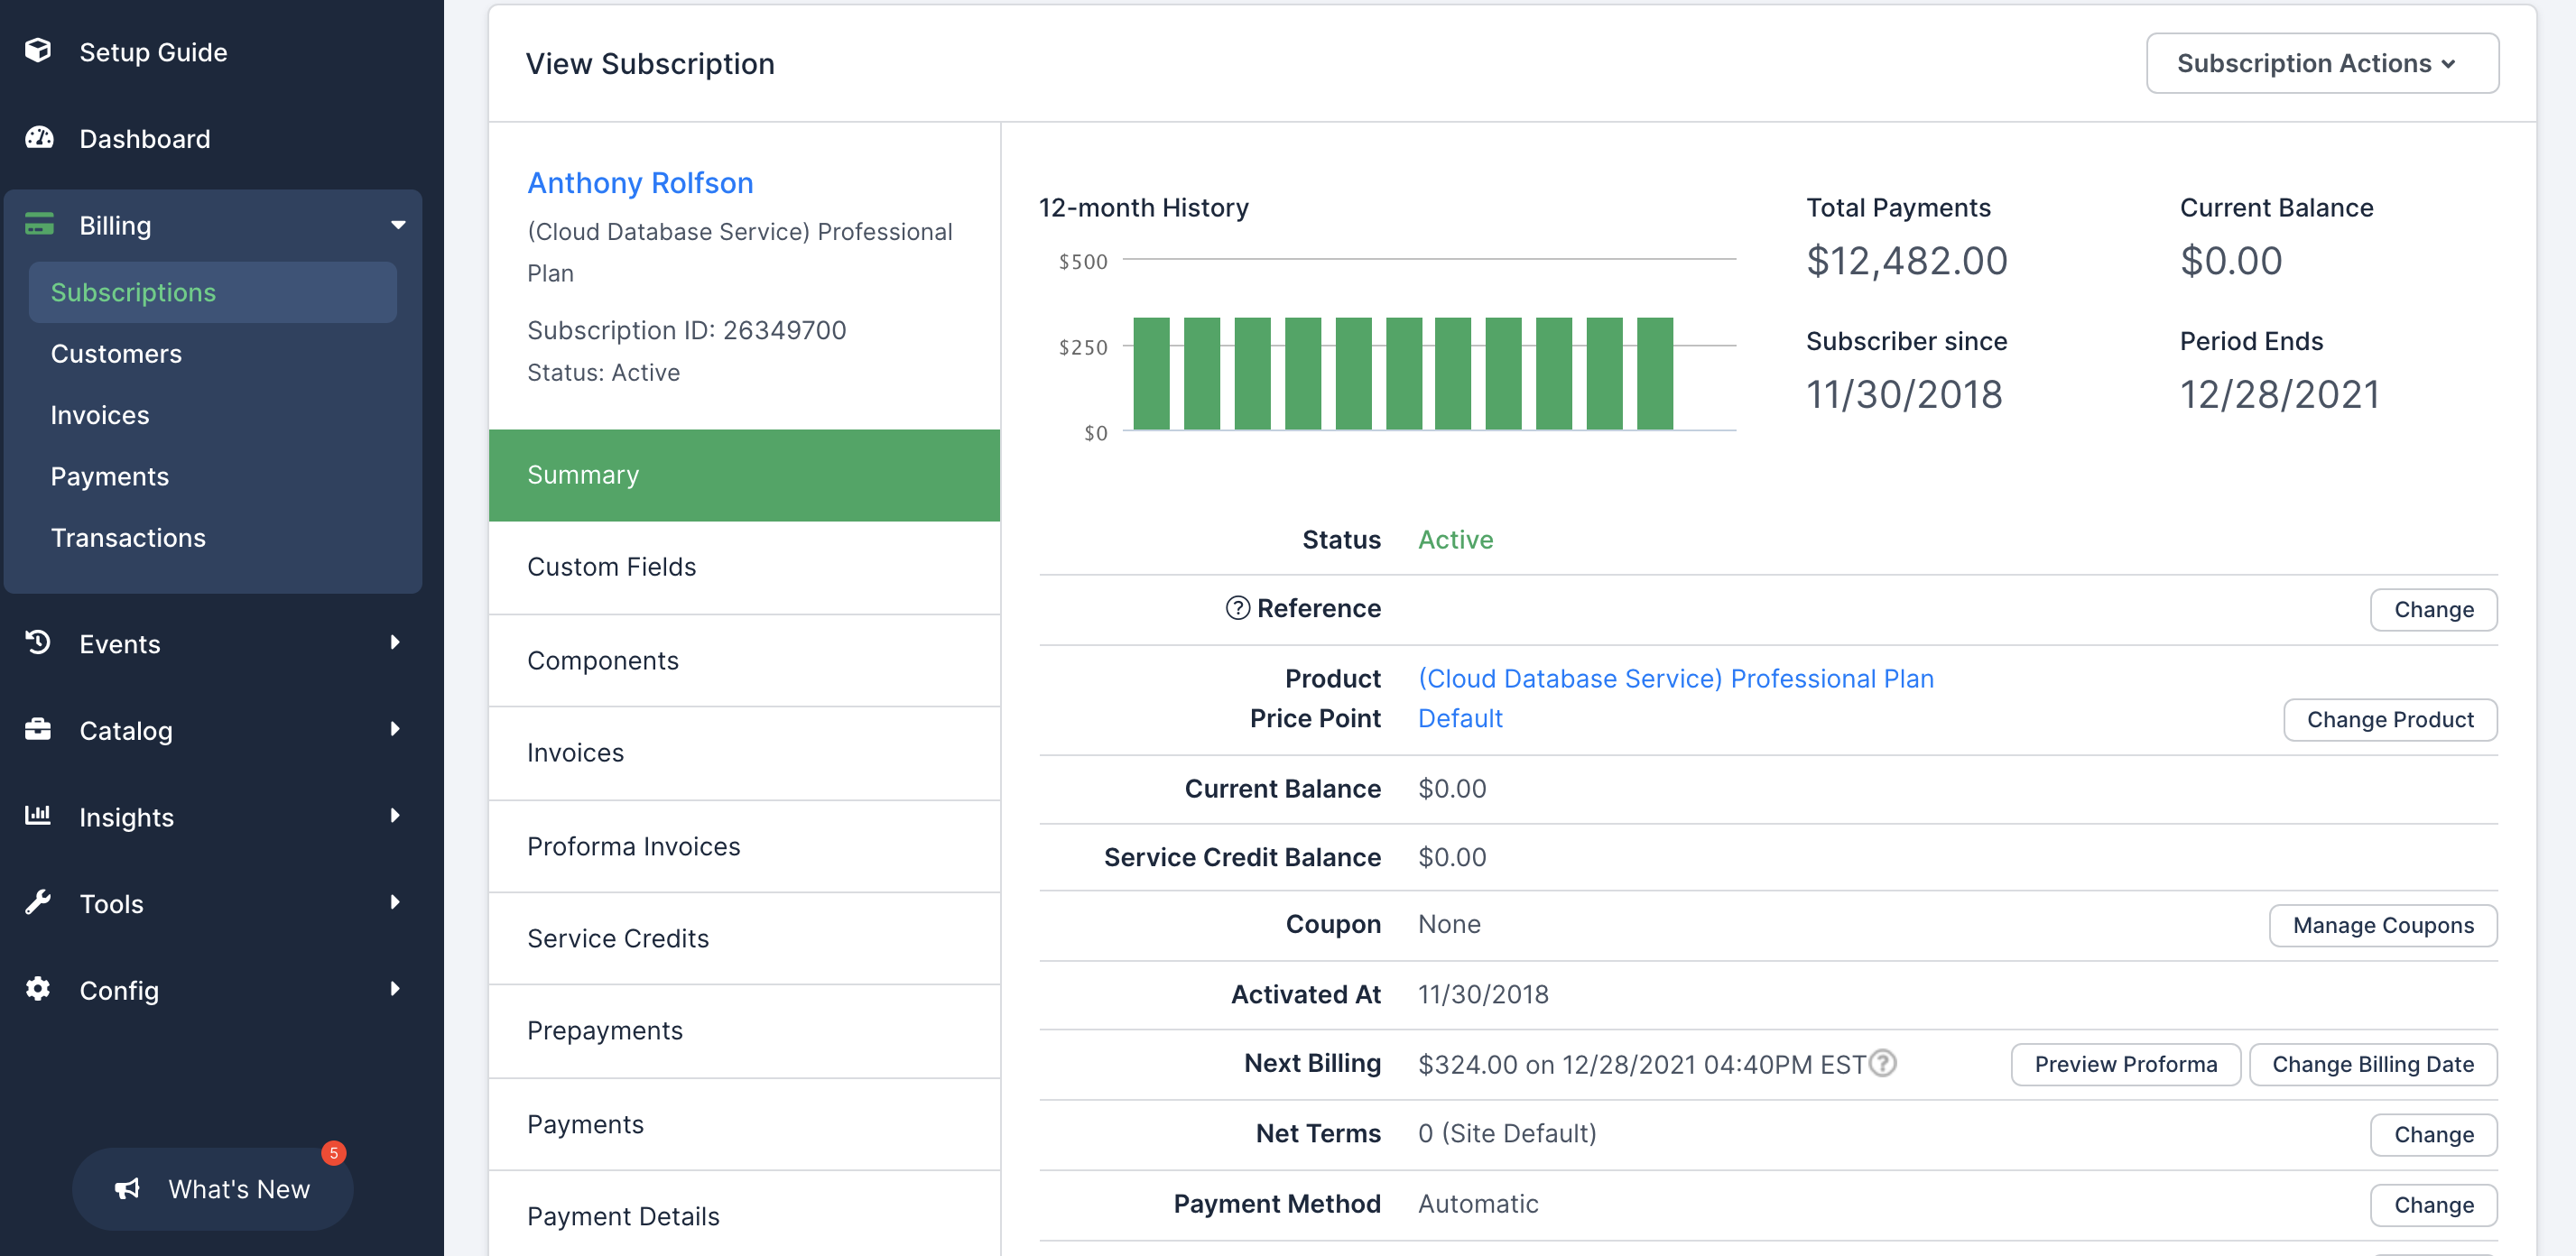
Task: Click the Billing credit card icon
Action: click(x=39, y=225)
